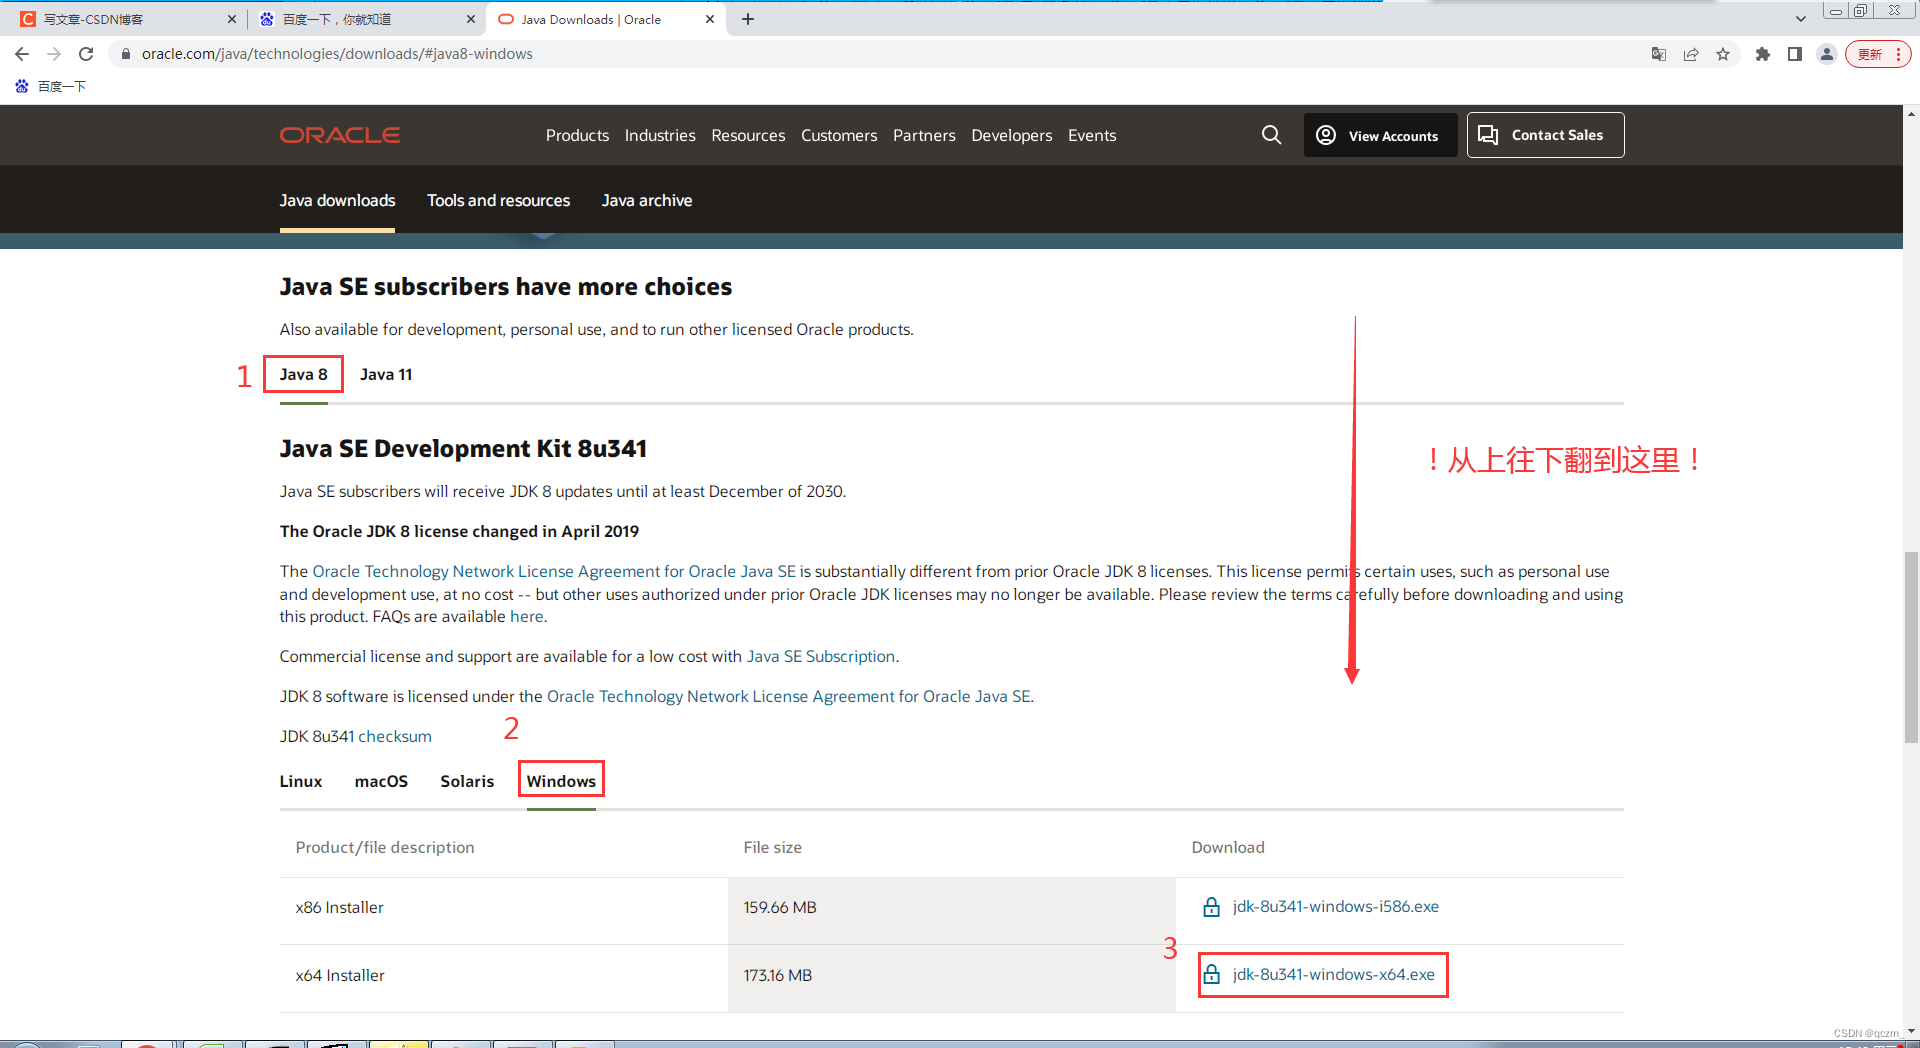1920x1048 pixels.
Task: Open the Customers menu
Action: pos(839,135)
